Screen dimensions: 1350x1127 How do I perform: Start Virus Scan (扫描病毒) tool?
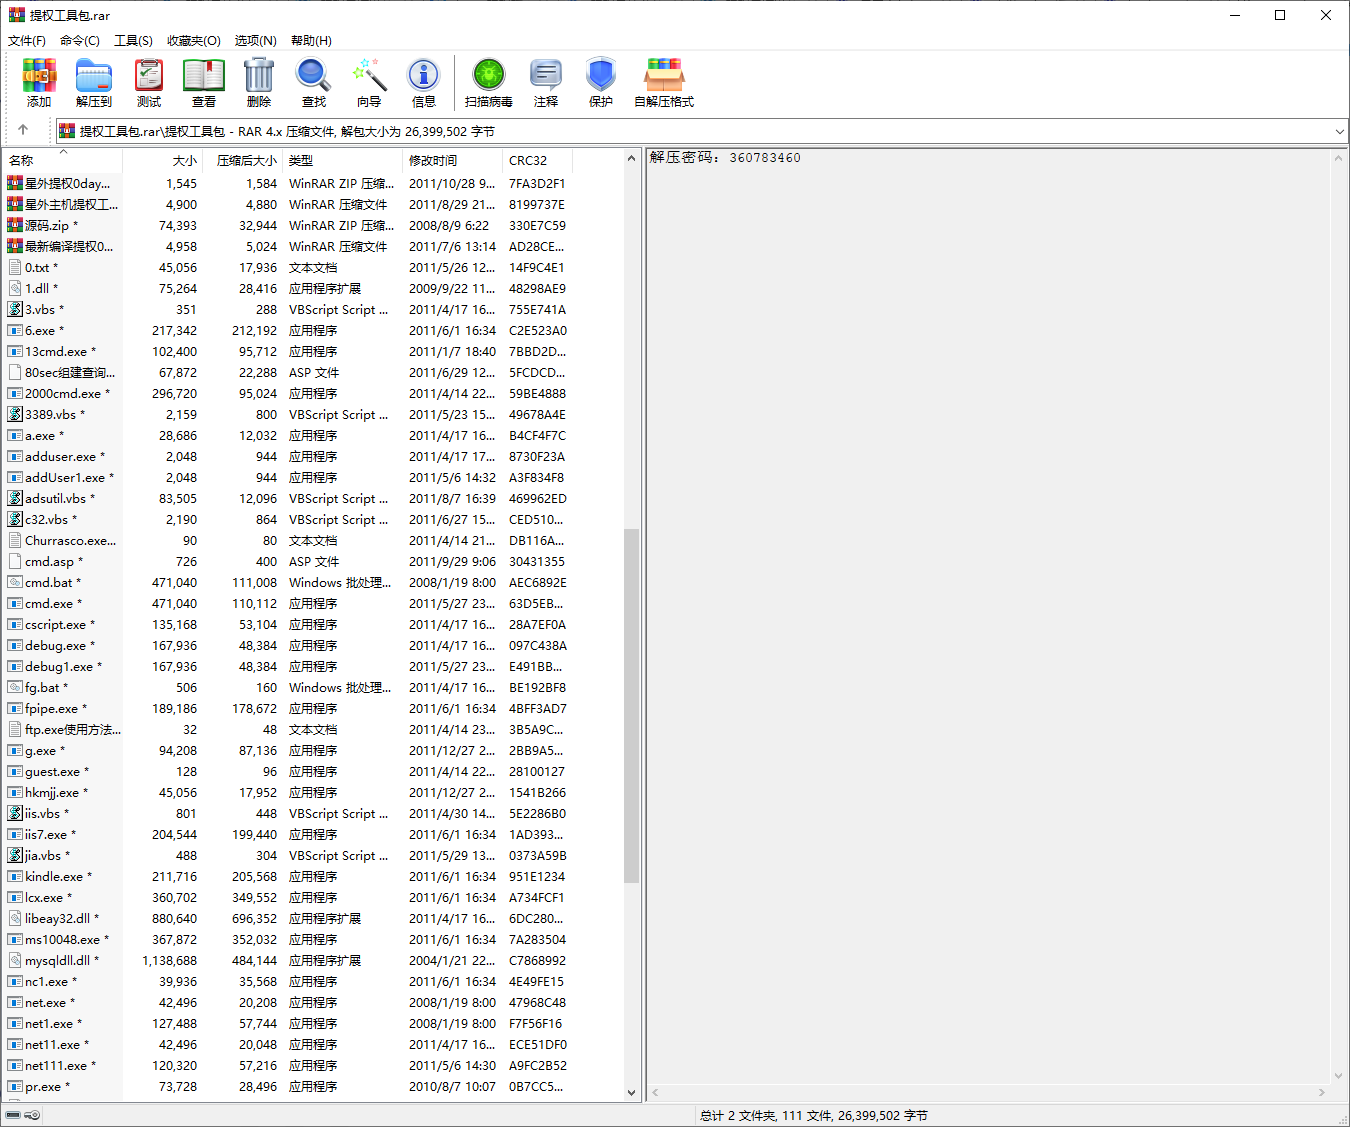click(489, 82)
